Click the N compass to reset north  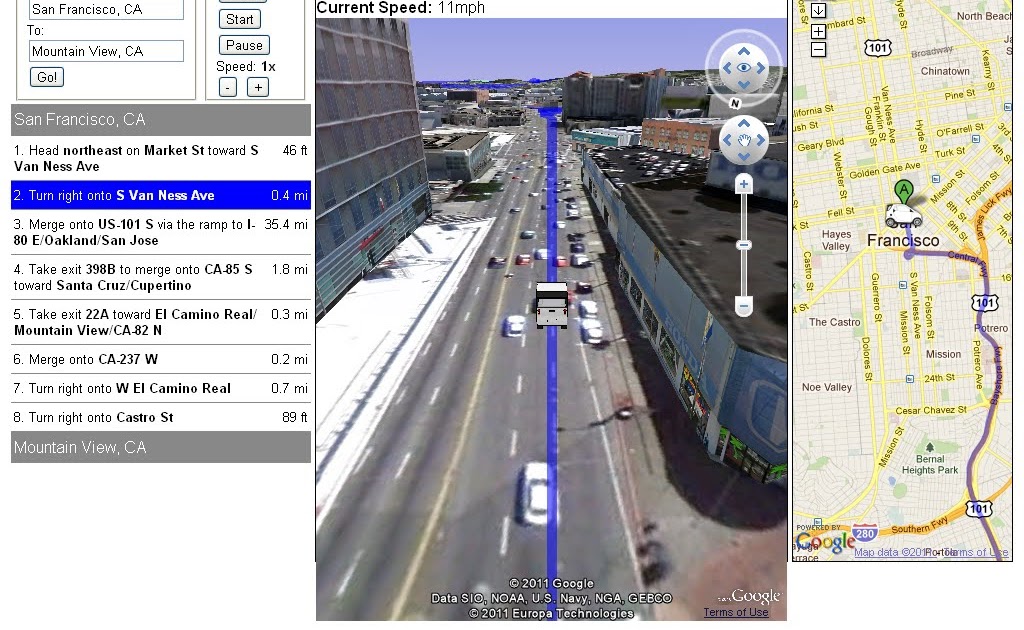[x=734, y=104]
